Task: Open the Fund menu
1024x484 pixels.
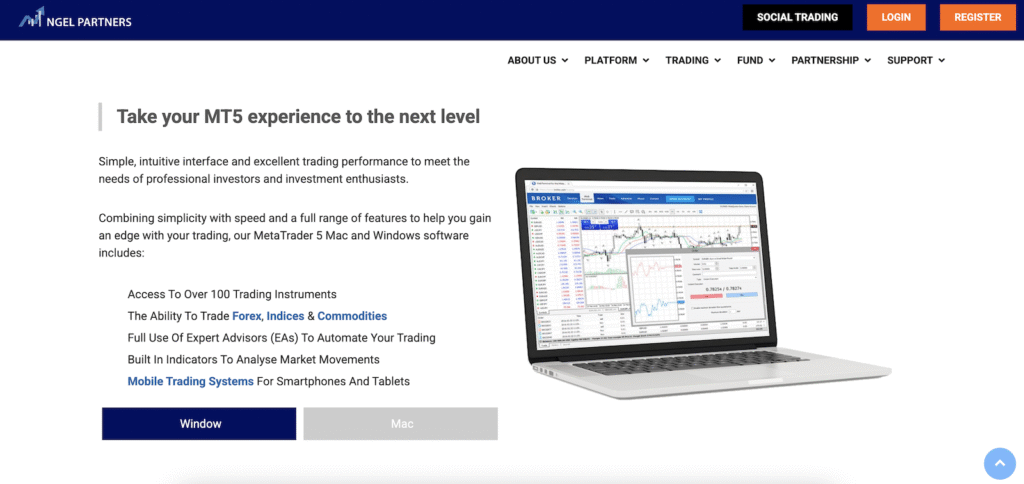Action: 756,60
